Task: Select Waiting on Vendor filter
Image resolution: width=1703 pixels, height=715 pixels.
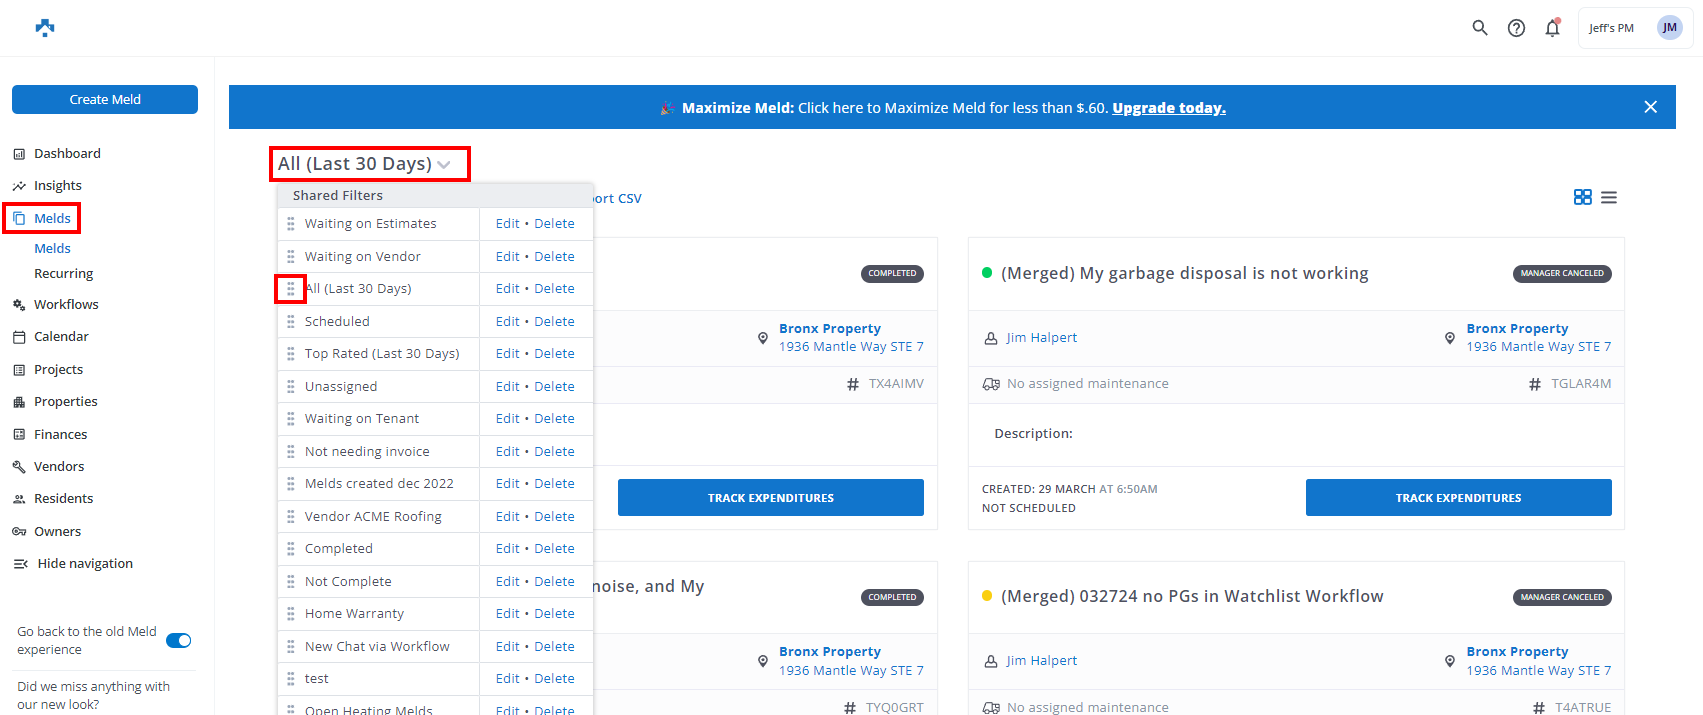Action: [362, 257]
